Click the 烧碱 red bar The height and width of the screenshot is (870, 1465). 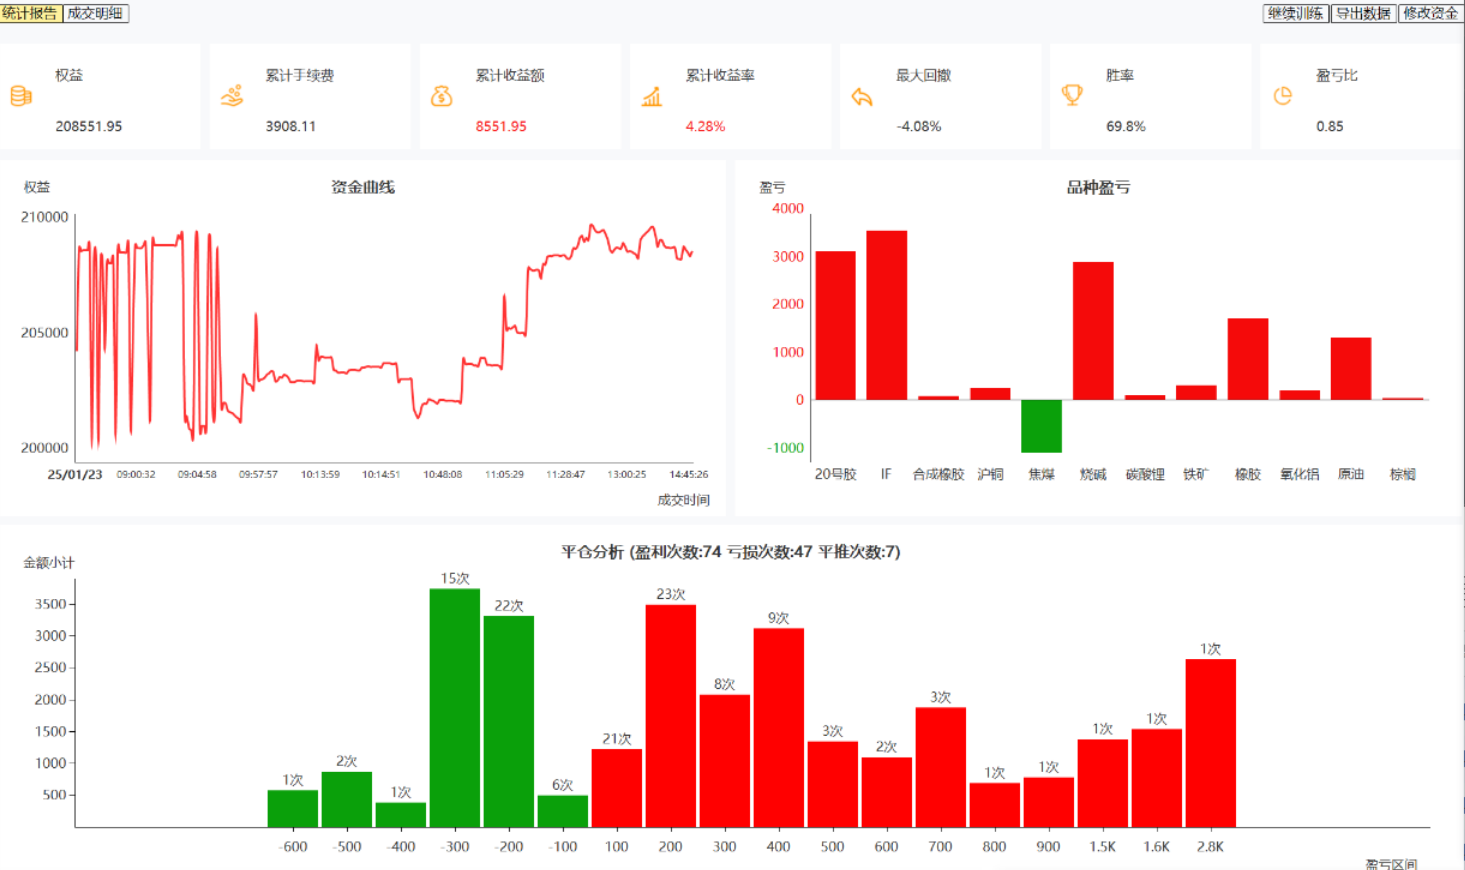[x=1093, y=331]
